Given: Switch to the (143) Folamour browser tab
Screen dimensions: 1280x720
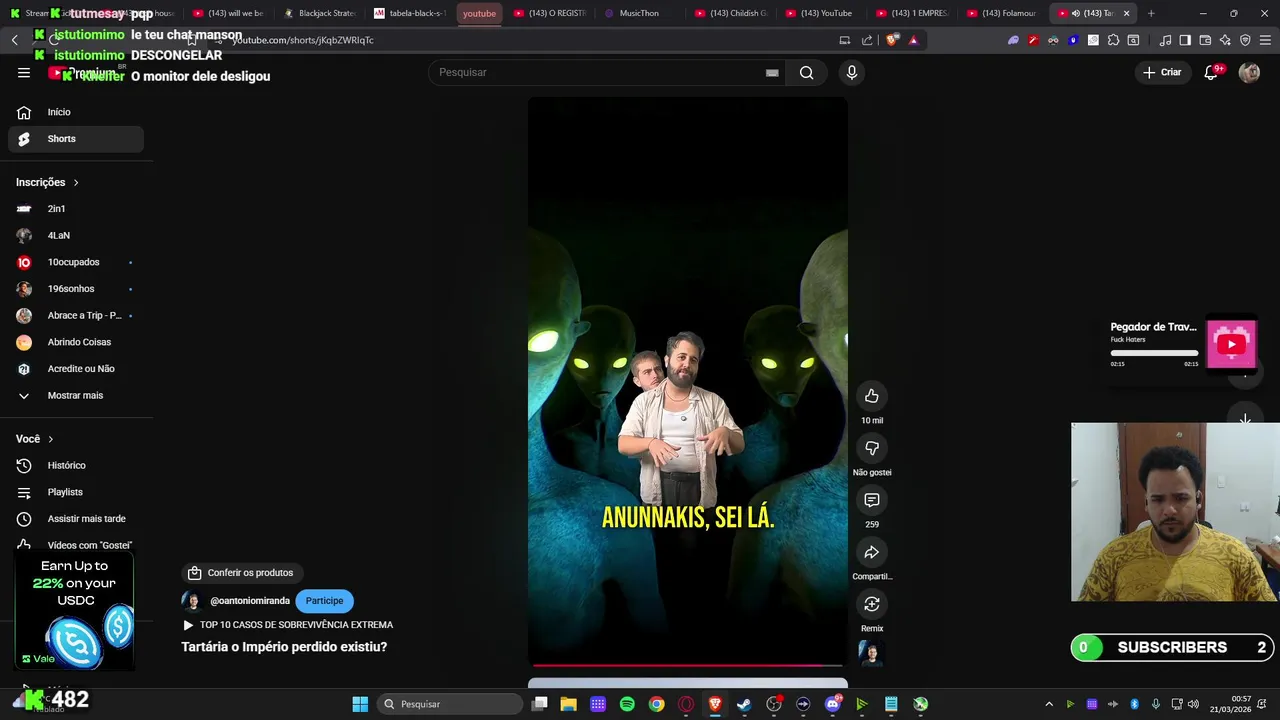Looking at the screenshot, I should tap(1004, 13).
